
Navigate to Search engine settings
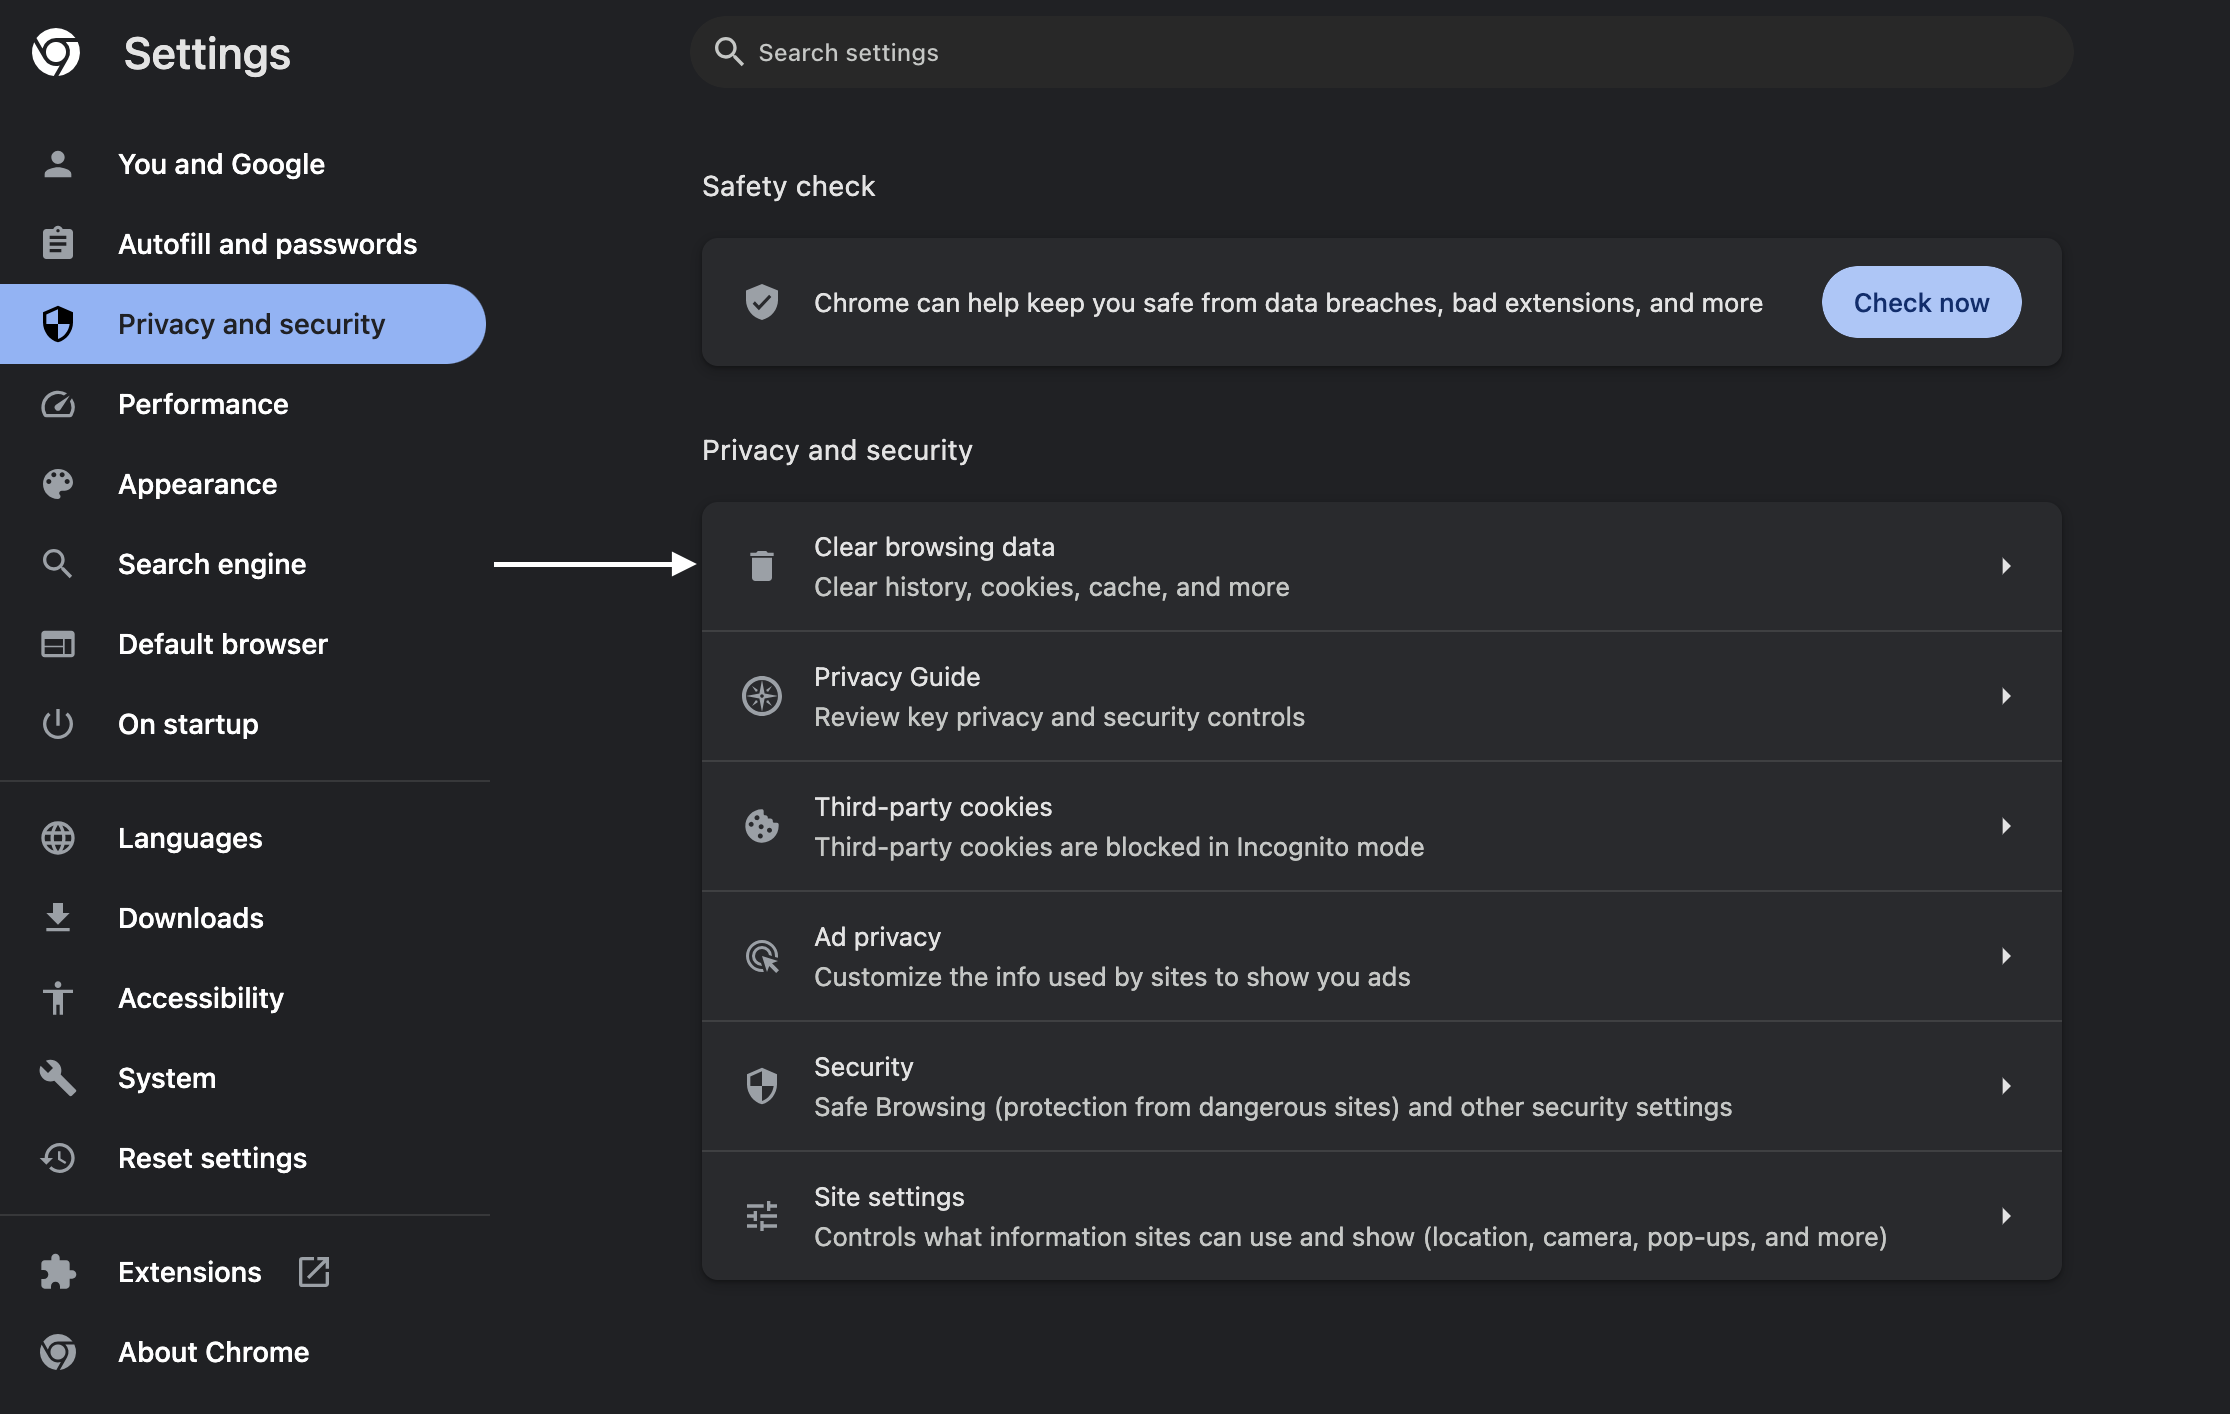pos(242,564)
